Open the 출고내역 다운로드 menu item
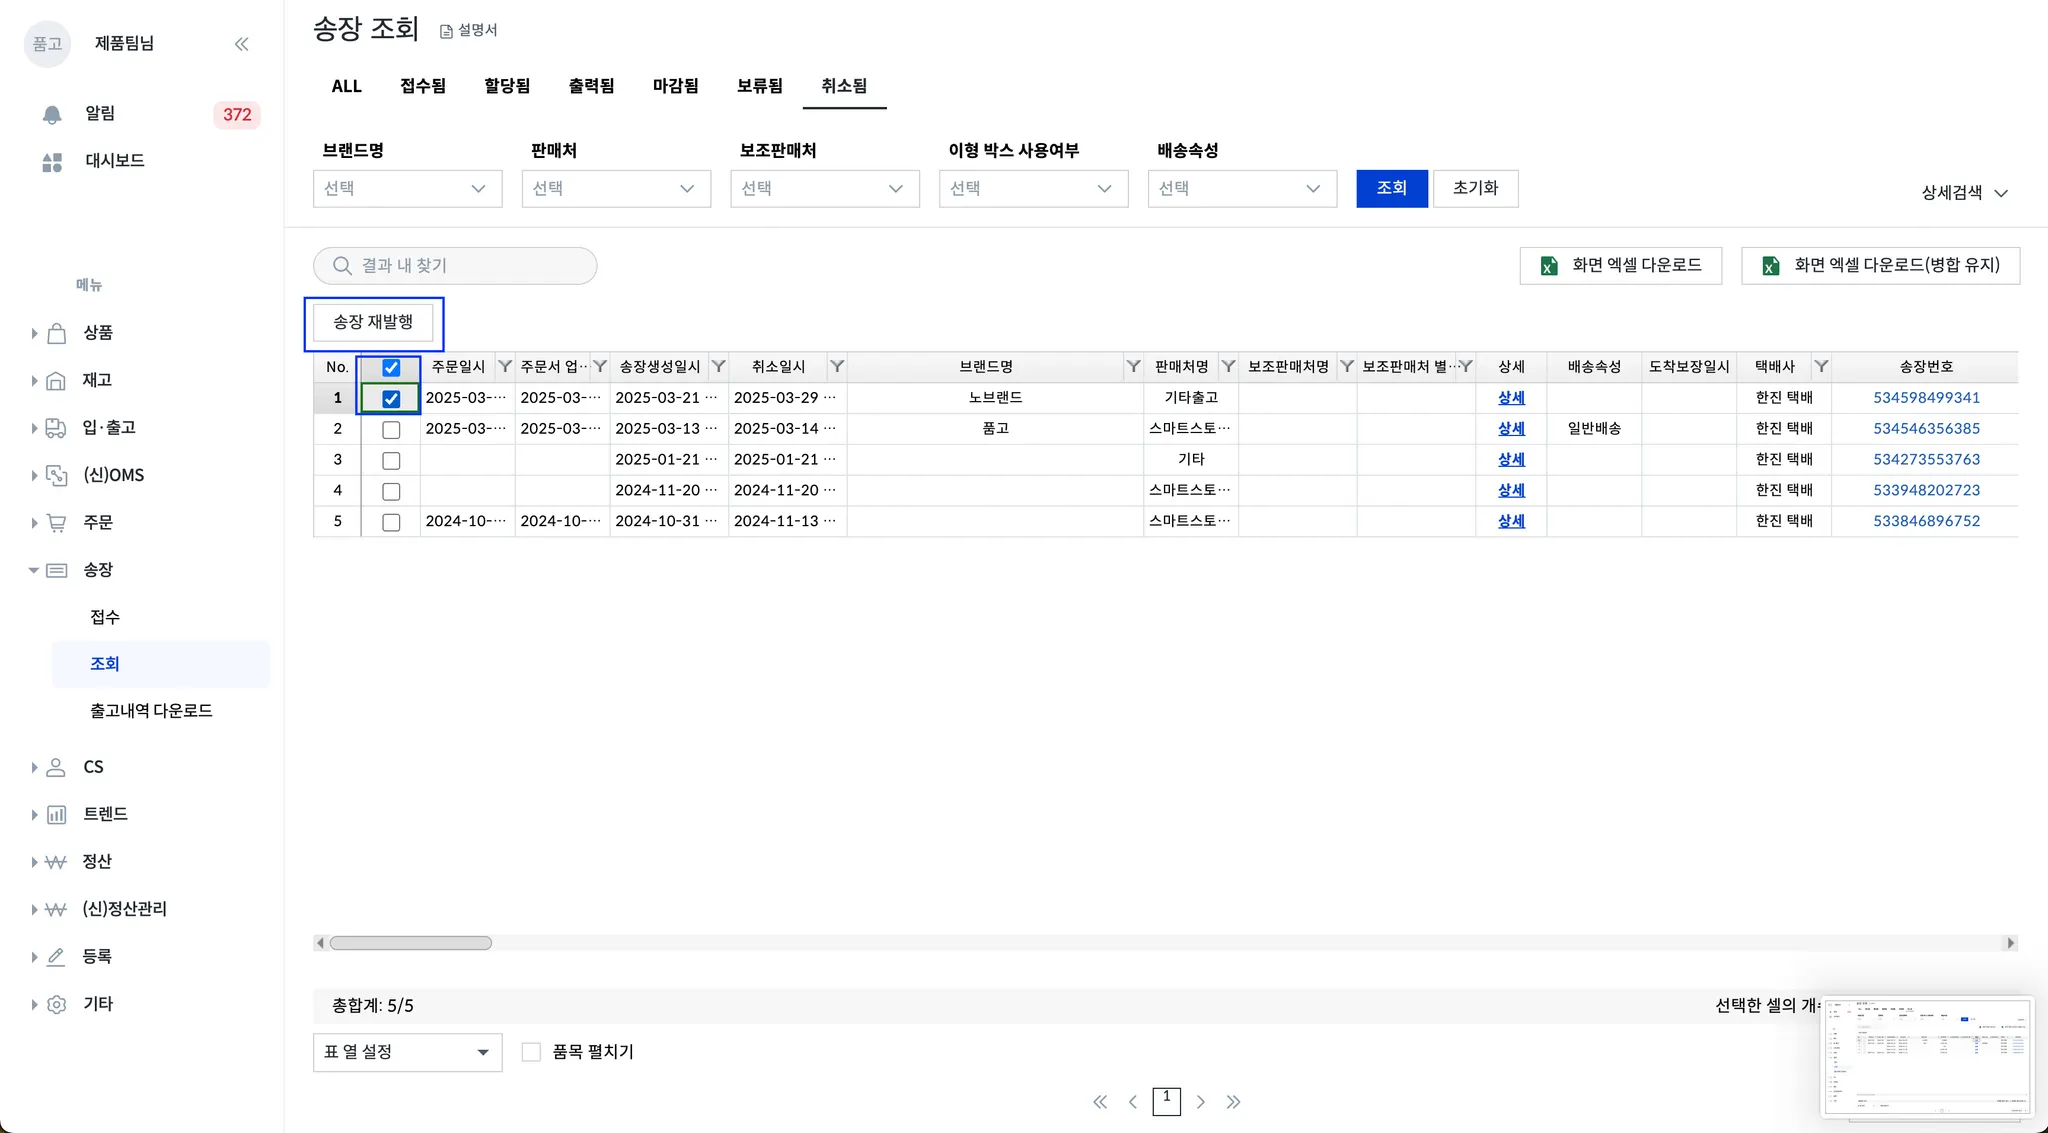Screen dimensions: 2048x1133 click(151, 711)
